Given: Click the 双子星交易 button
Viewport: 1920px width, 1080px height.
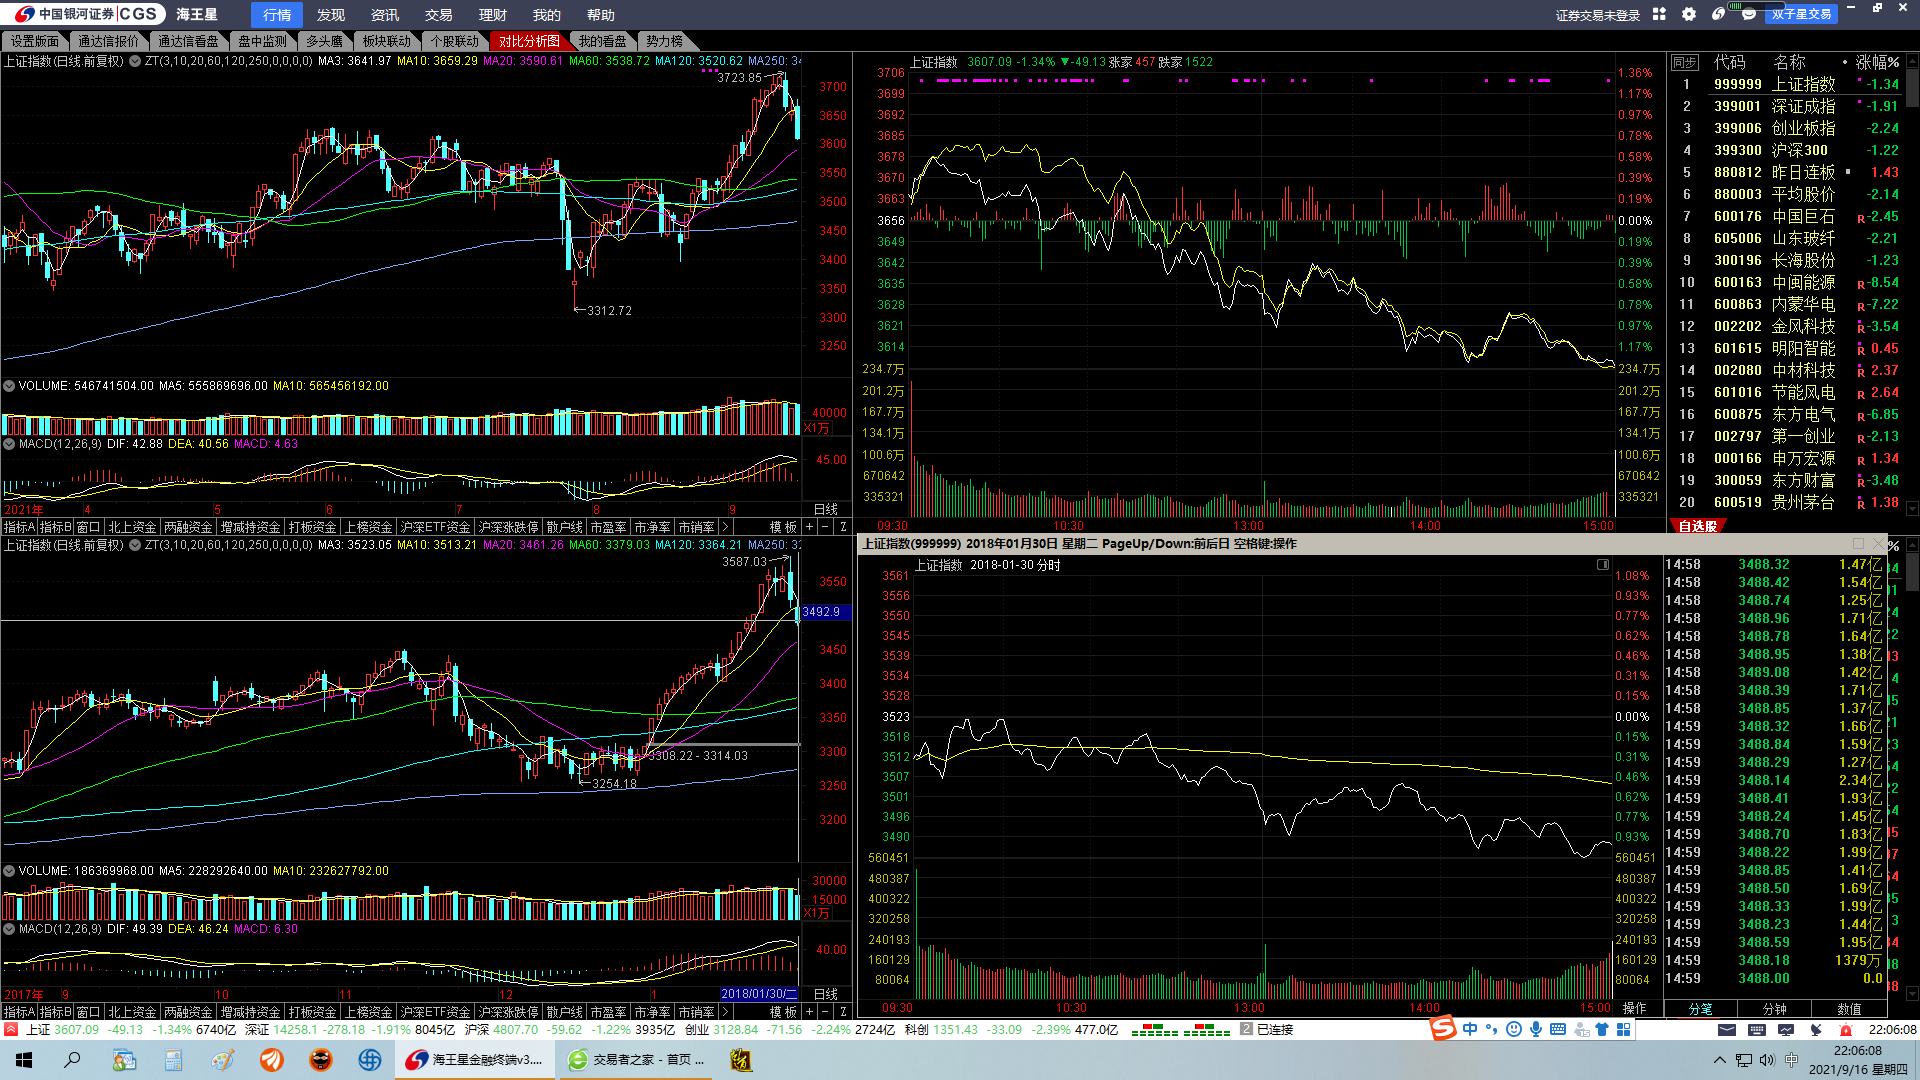Looking at the screenshot, I should [x=1800, y=14].
